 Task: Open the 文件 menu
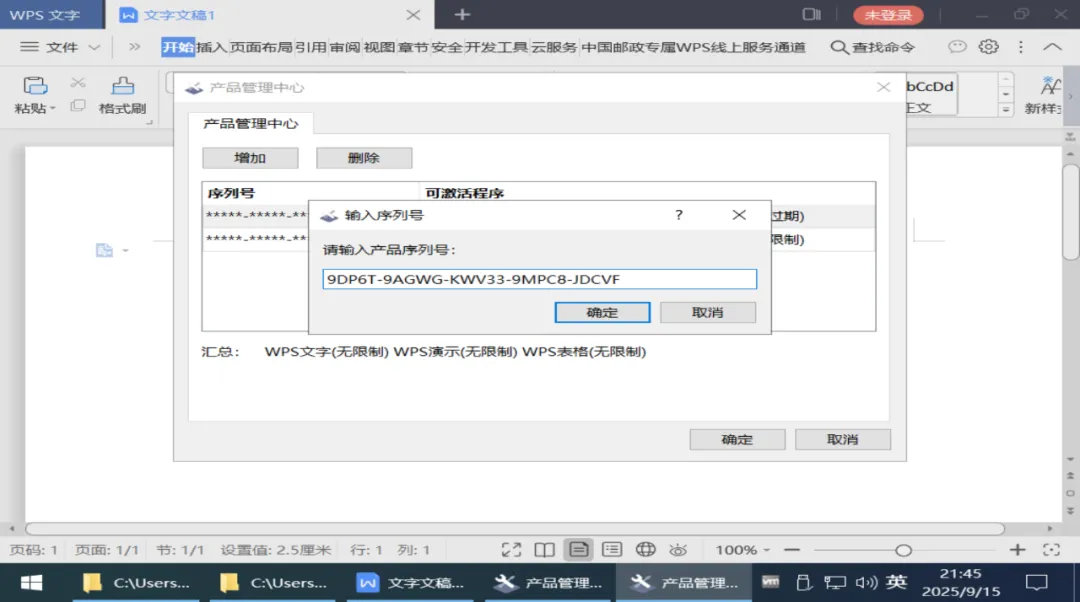coord(61,47)
